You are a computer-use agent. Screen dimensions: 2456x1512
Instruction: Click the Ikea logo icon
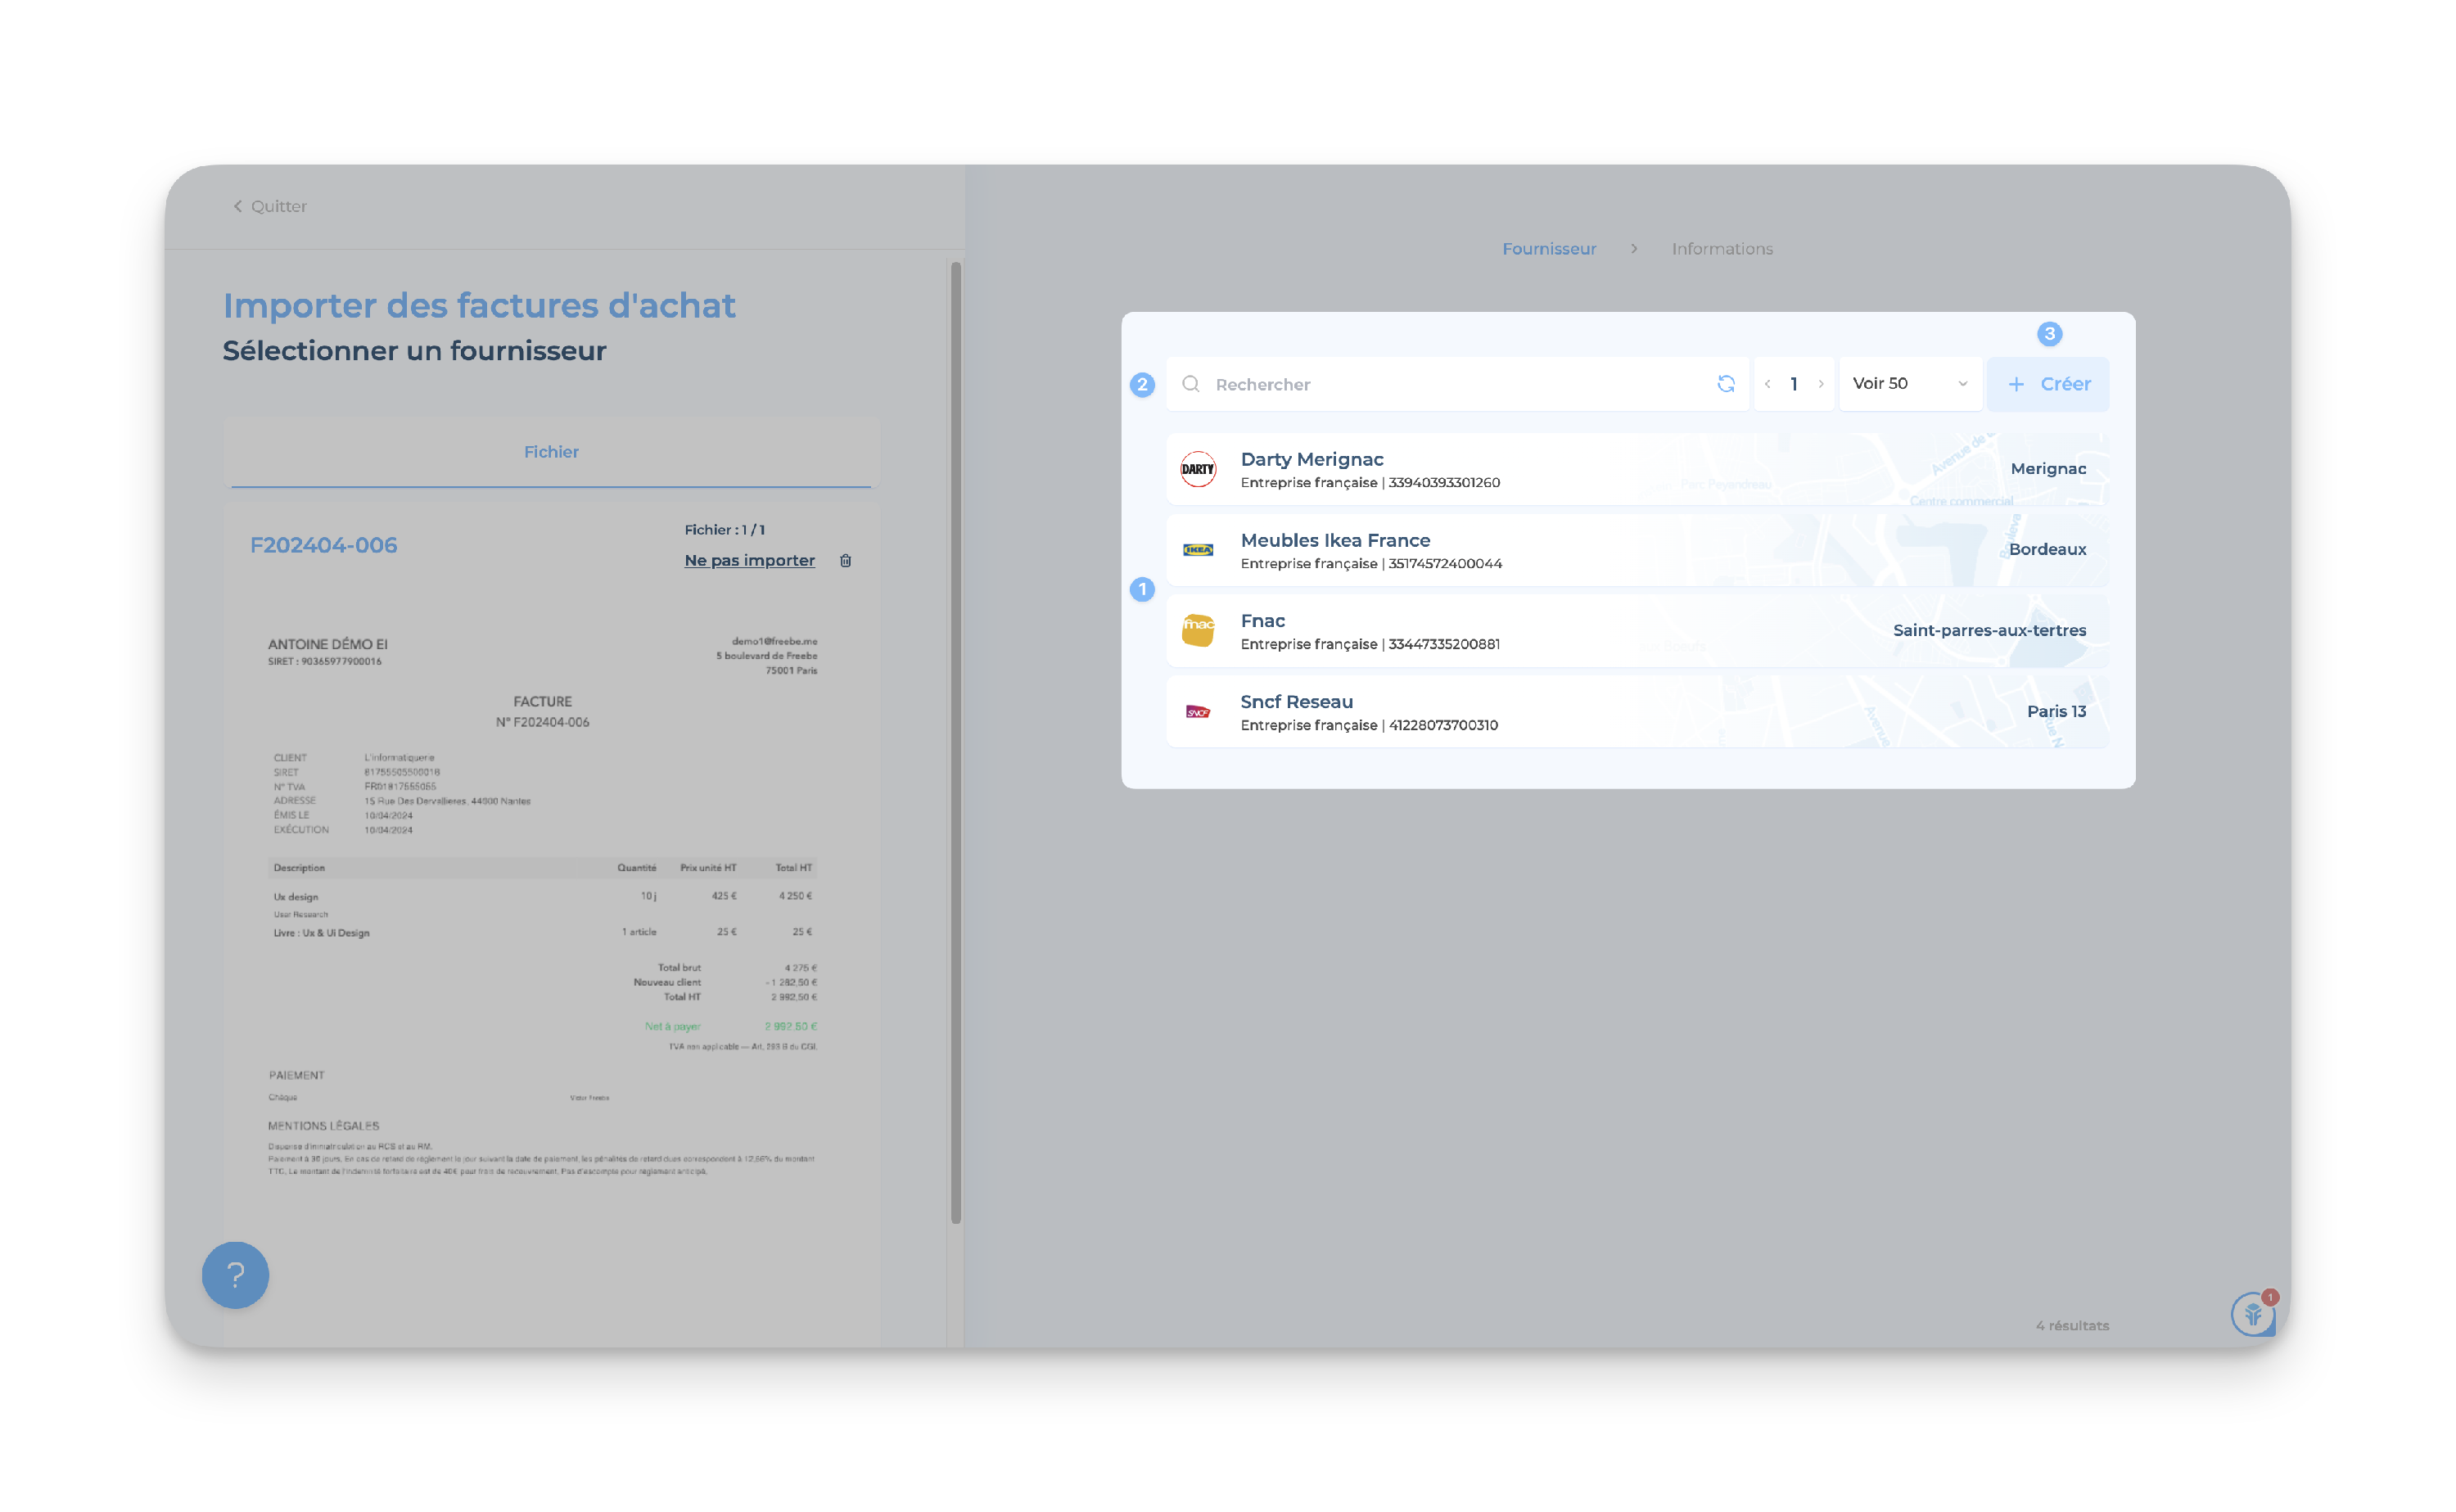pos(1197,550)
